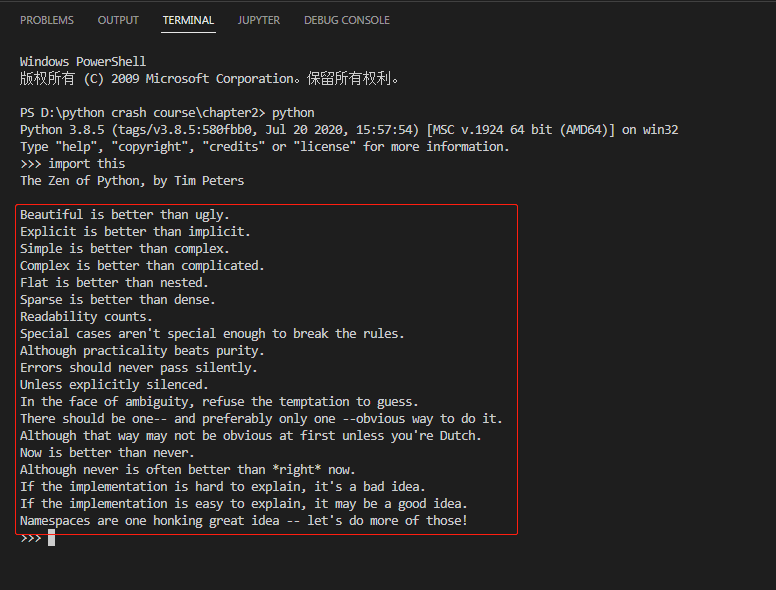
Task: Click the line 'Flat is better than nested.'
Action: tap(114, 283)
